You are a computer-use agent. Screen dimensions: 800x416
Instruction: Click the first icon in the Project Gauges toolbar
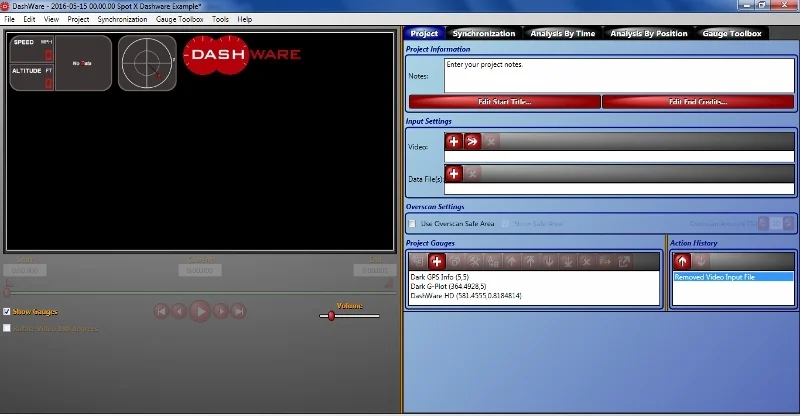pos(418,261)
